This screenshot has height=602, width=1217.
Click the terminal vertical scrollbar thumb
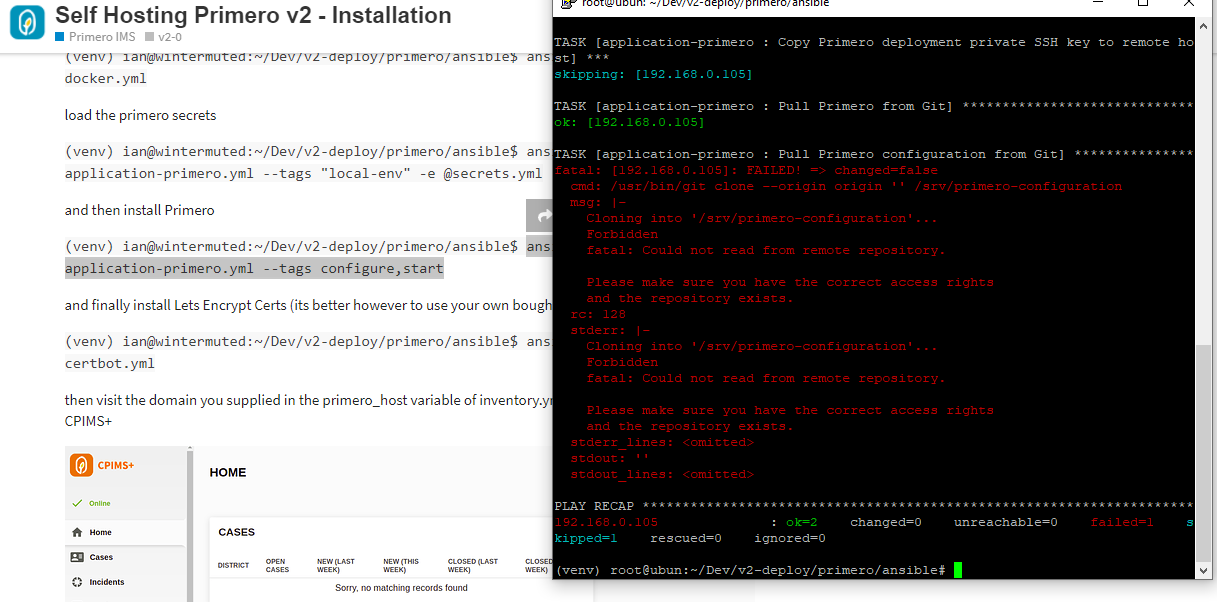click(x=1204, y=453)
